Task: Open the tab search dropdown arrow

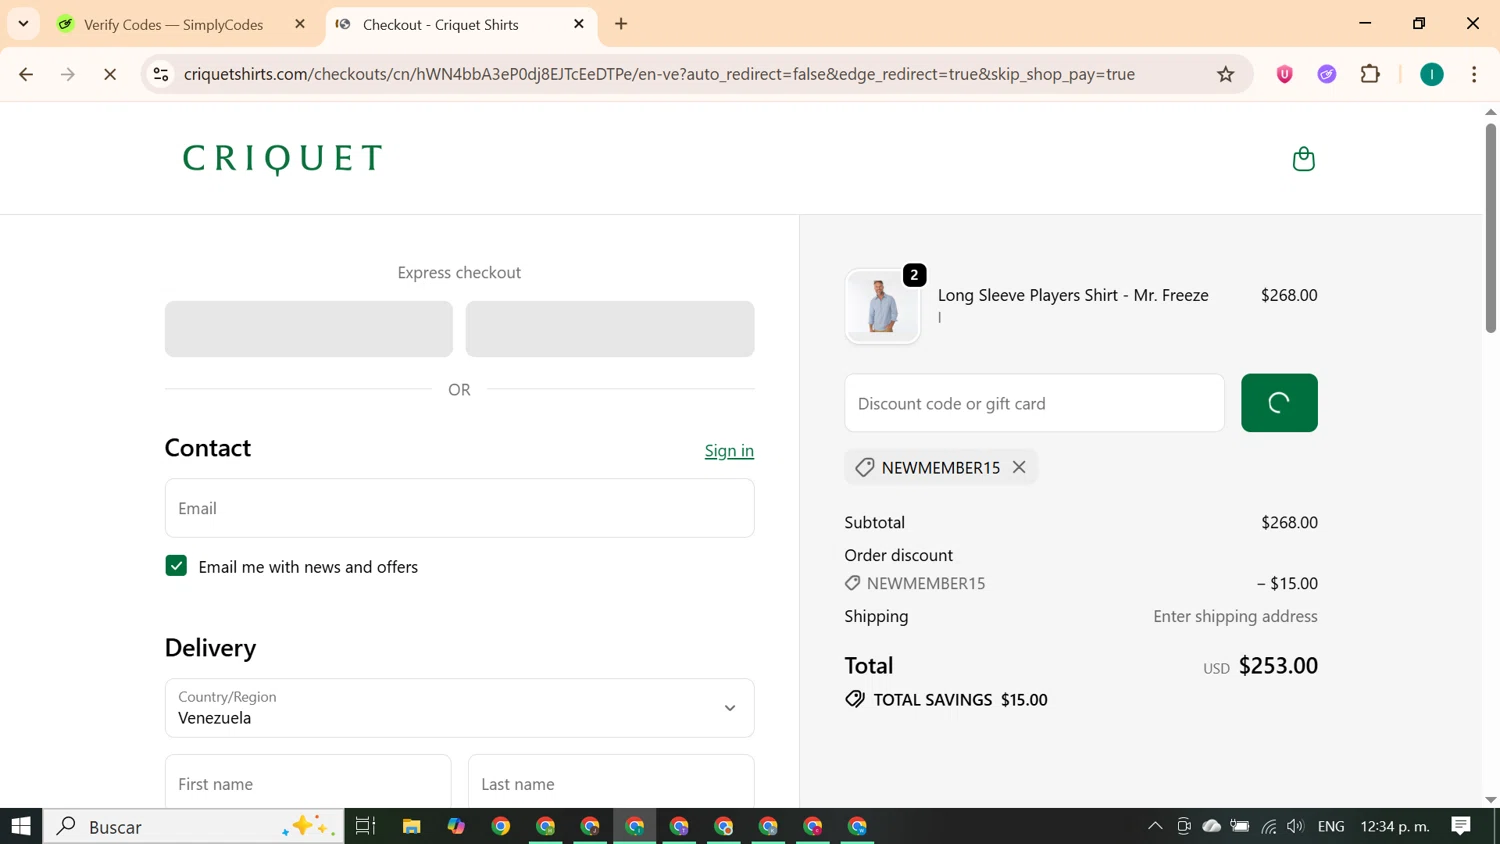Action: (x=23, y=23)
